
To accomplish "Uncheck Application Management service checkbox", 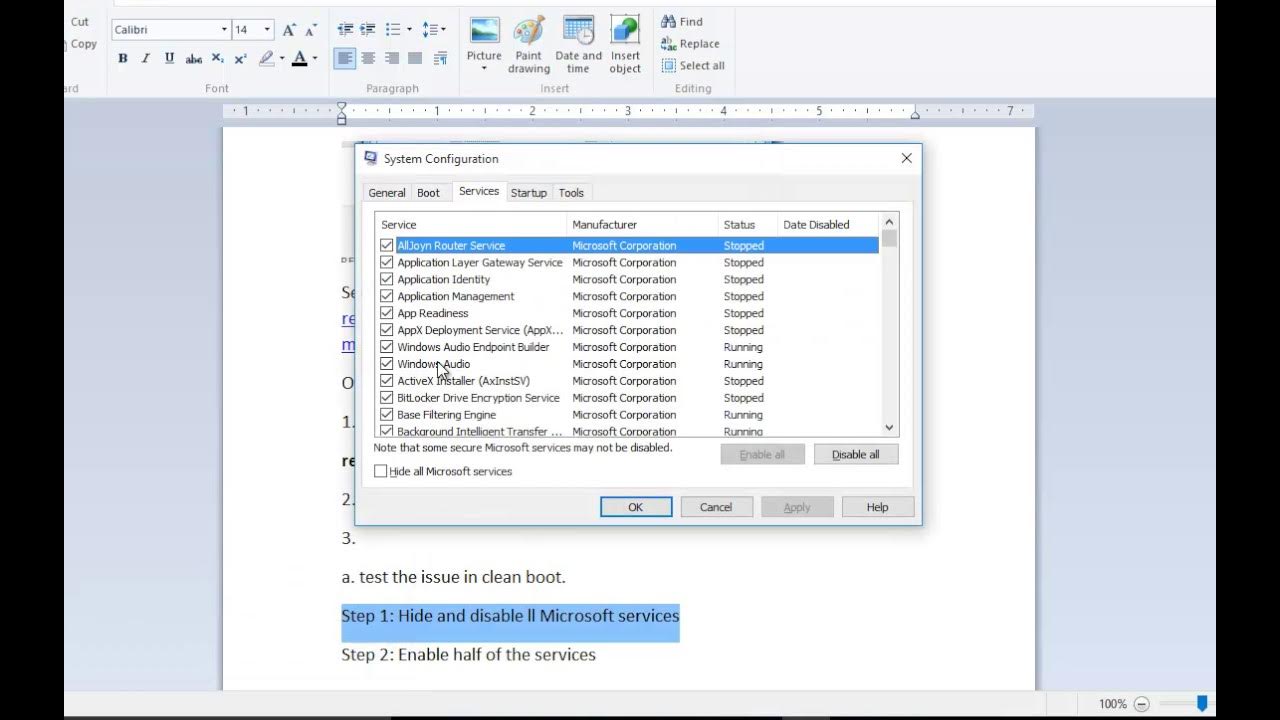I will 387,296.
